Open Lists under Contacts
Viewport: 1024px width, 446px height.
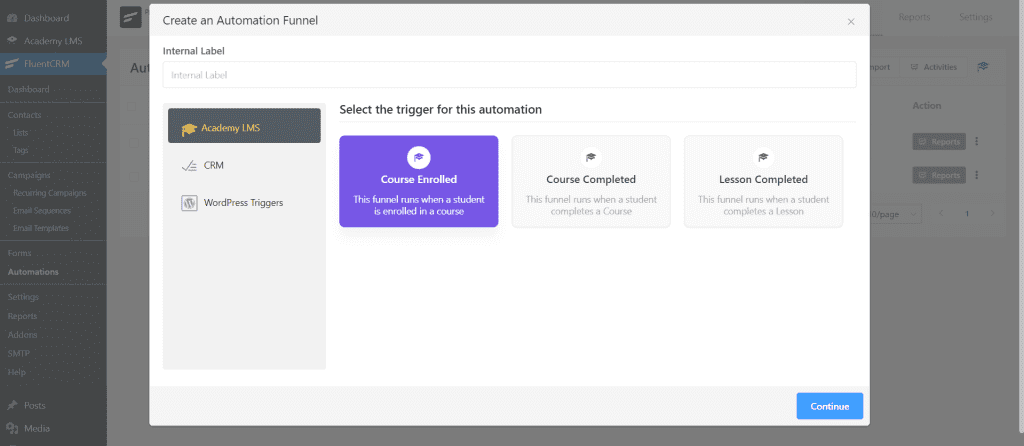[21, 133]
